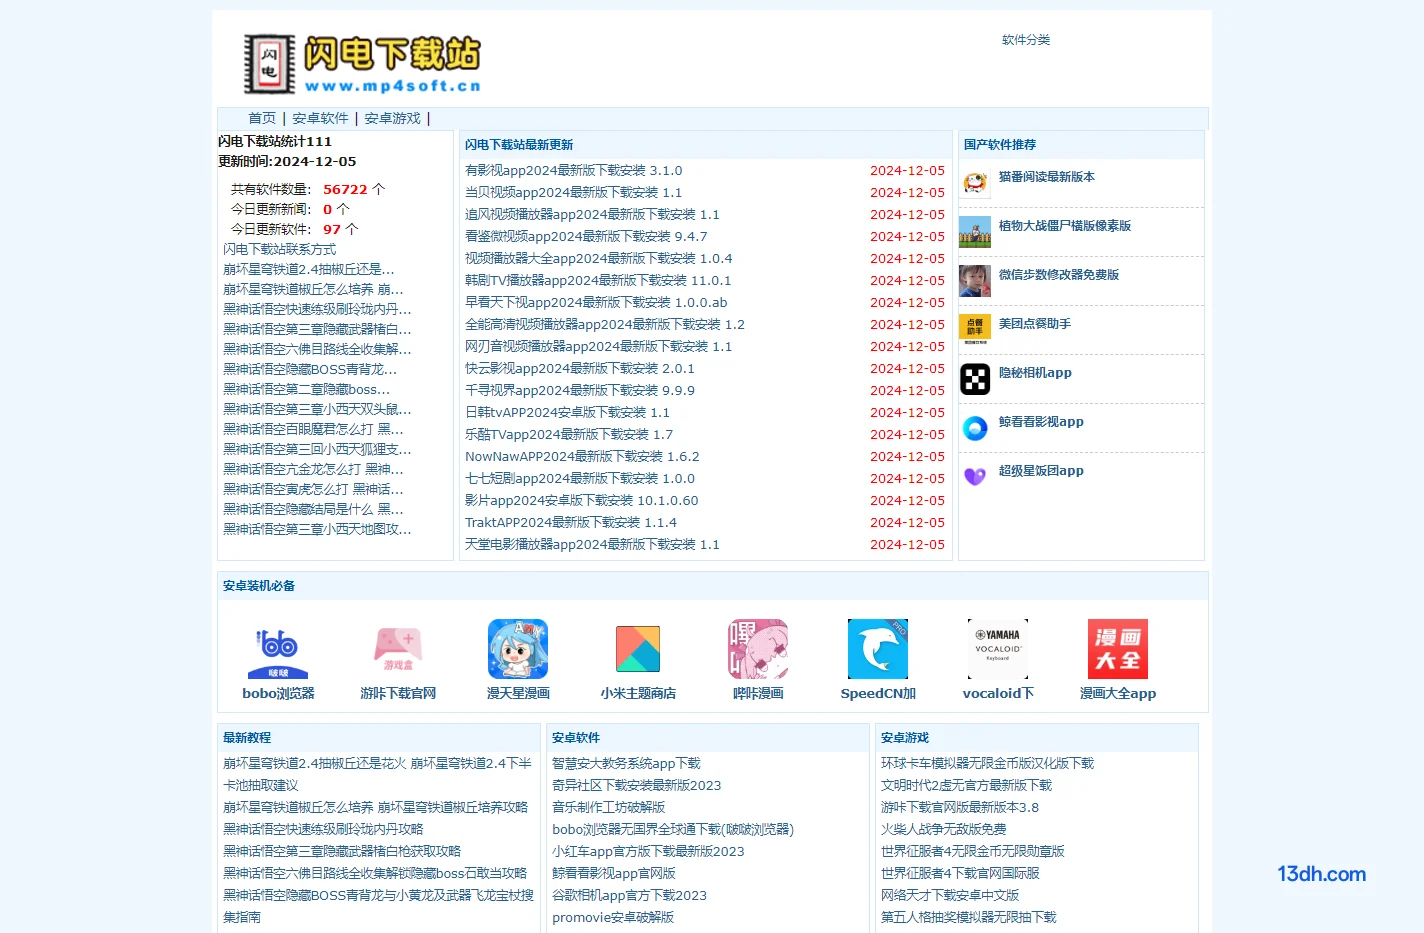
Task: Click vocaloid下 label under icon
Action: [998, 693]
